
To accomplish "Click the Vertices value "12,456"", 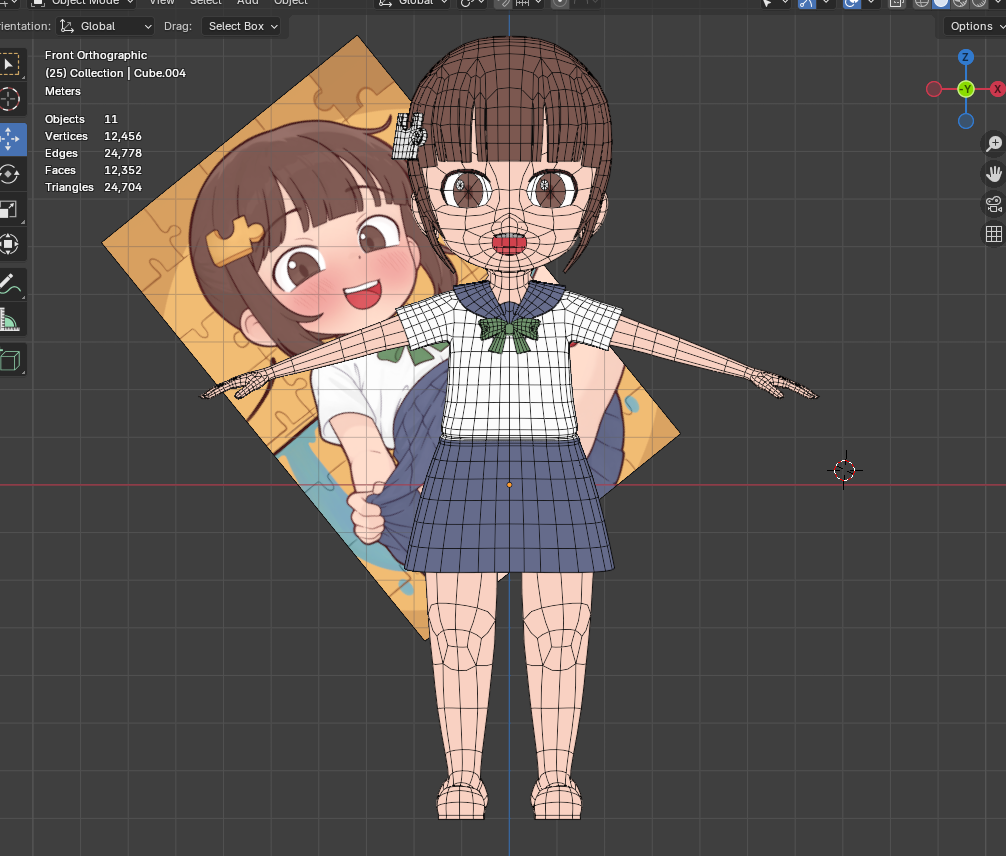I will click(x=123, y=136).
